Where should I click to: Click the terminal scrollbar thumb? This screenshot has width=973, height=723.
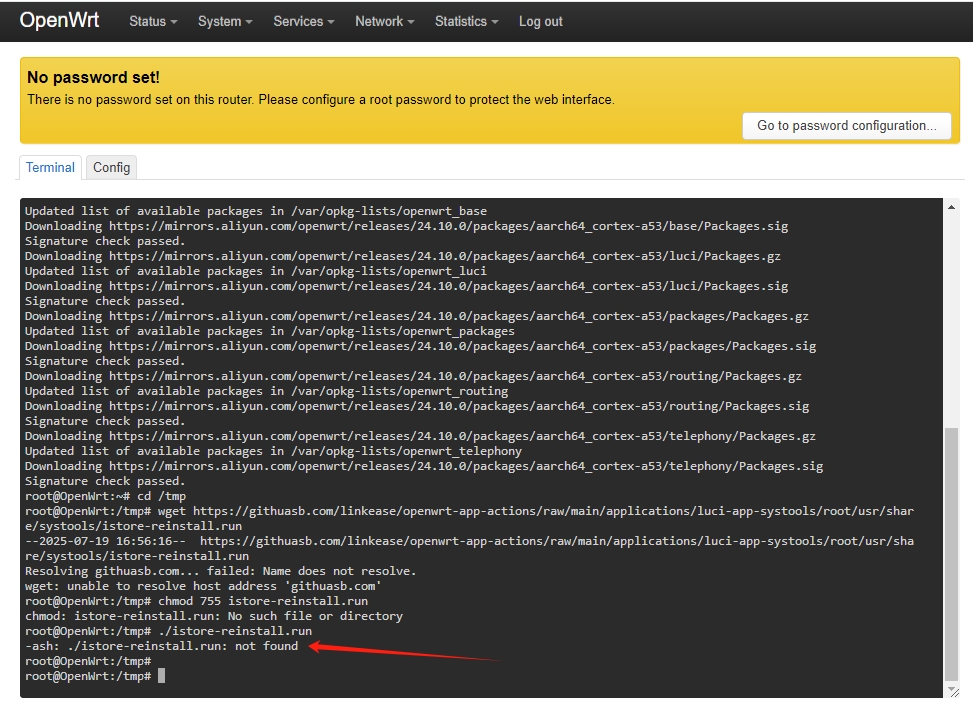951,554
